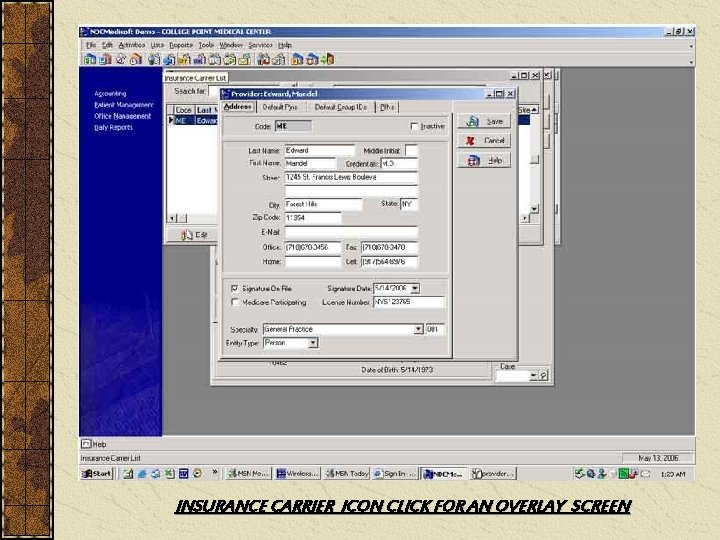Switch to the PINs tab
The image size is (720, 540).
[x=387, y=107]
